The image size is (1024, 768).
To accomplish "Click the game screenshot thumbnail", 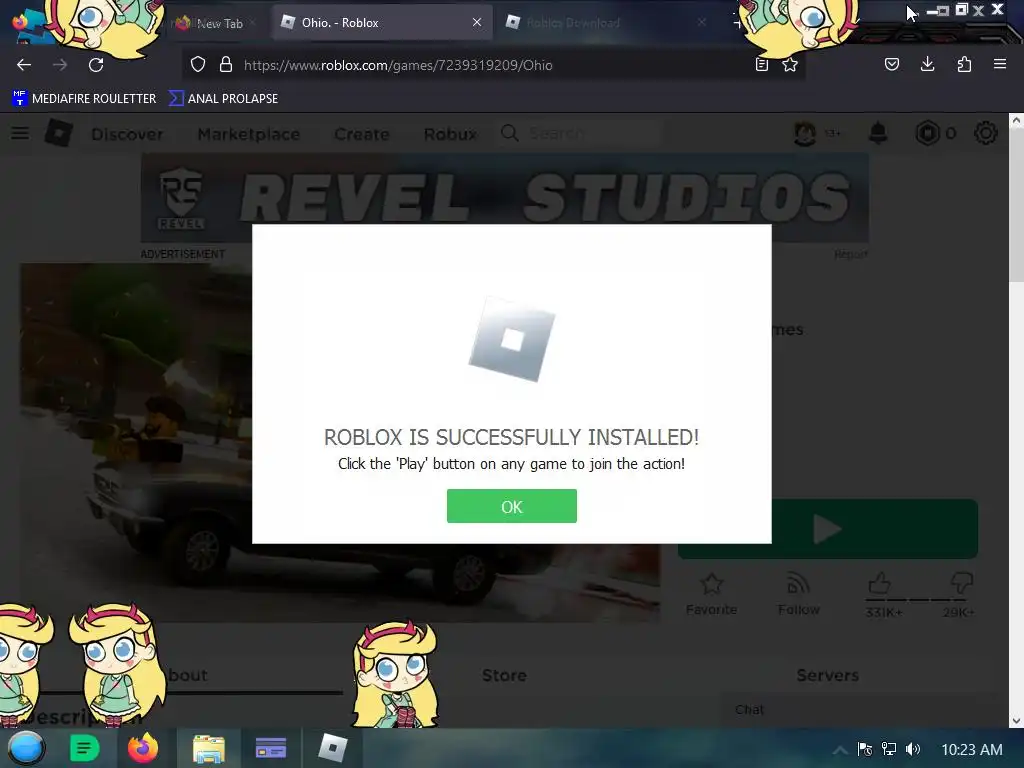I will (x=340, y=443).
